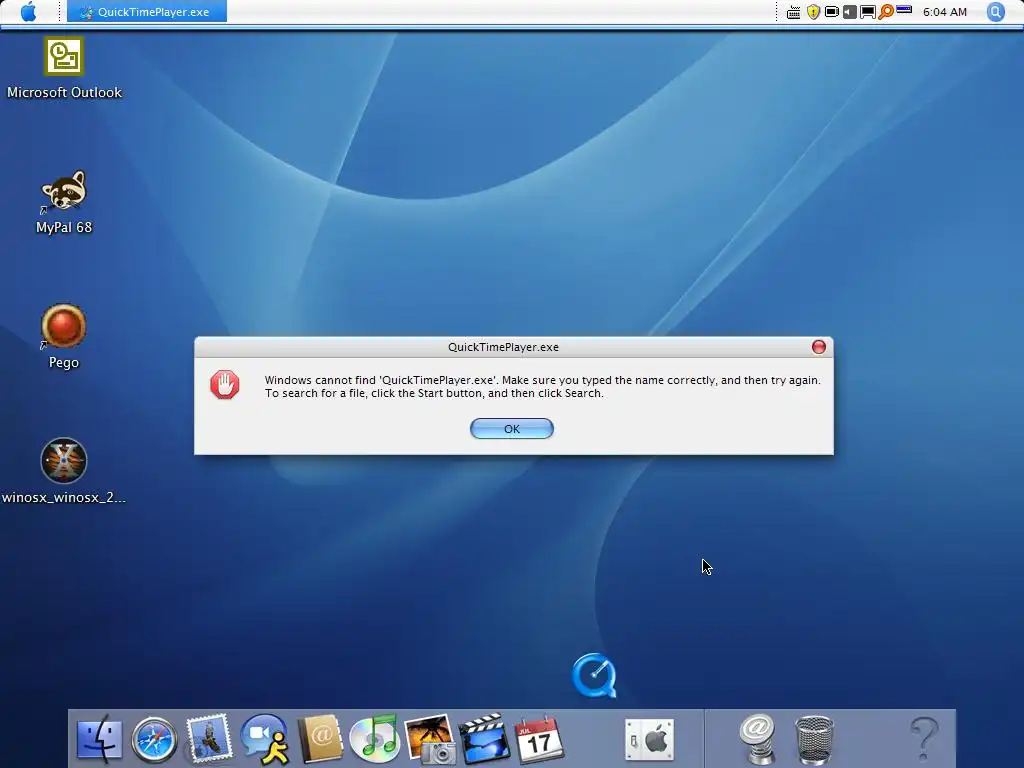Click the @ spring internet icon in dock
This screenshot has height=768, width=1024.
coord(759,739)
